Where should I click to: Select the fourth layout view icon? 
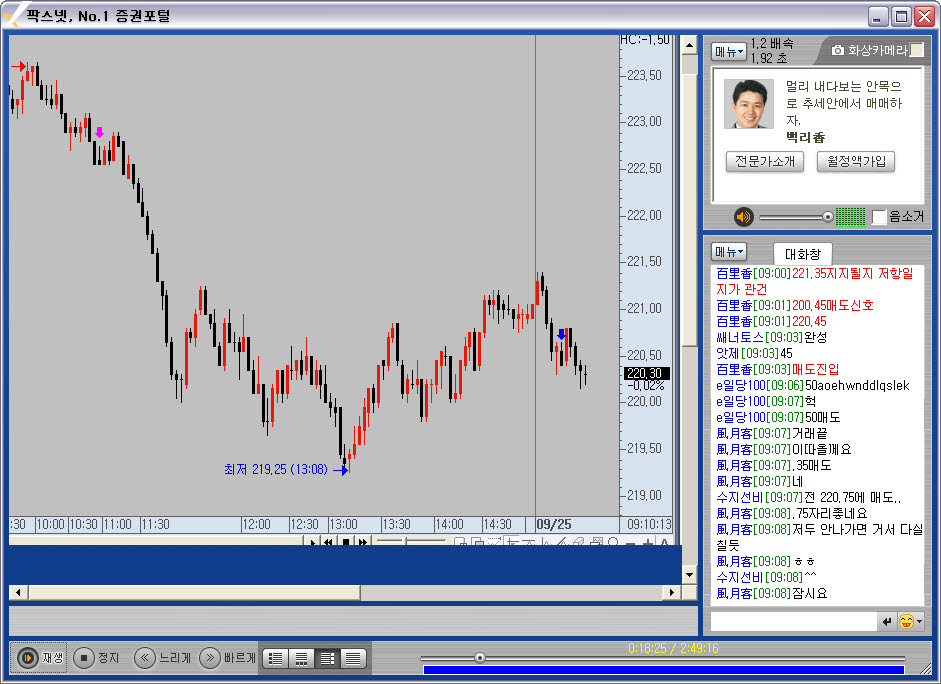(353, 658)
